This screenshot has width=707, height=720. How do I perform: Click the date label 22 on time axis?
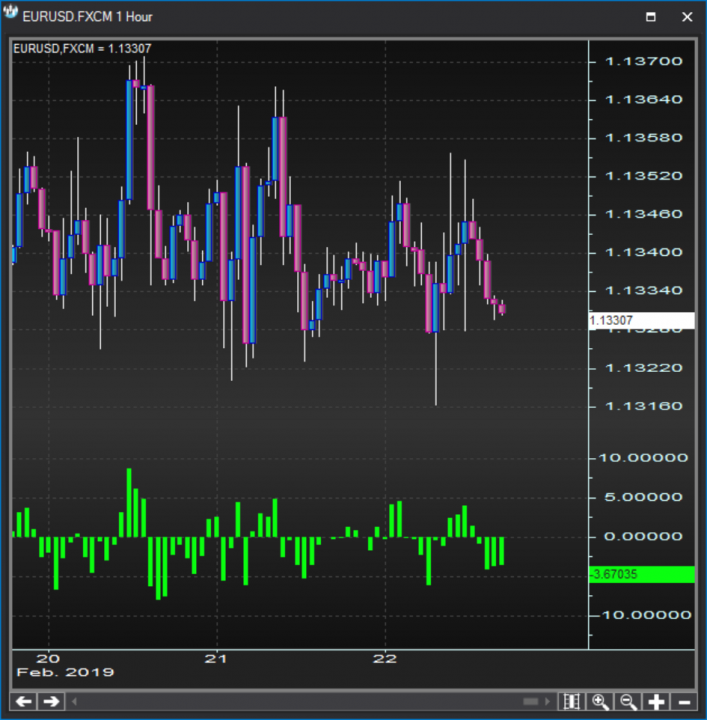(385, 659)
